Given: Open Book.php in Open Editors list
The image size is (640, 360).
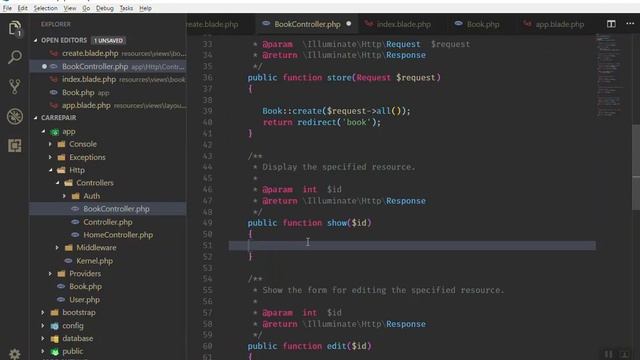Looking at the screenshot, I should [x=108, y=93].
